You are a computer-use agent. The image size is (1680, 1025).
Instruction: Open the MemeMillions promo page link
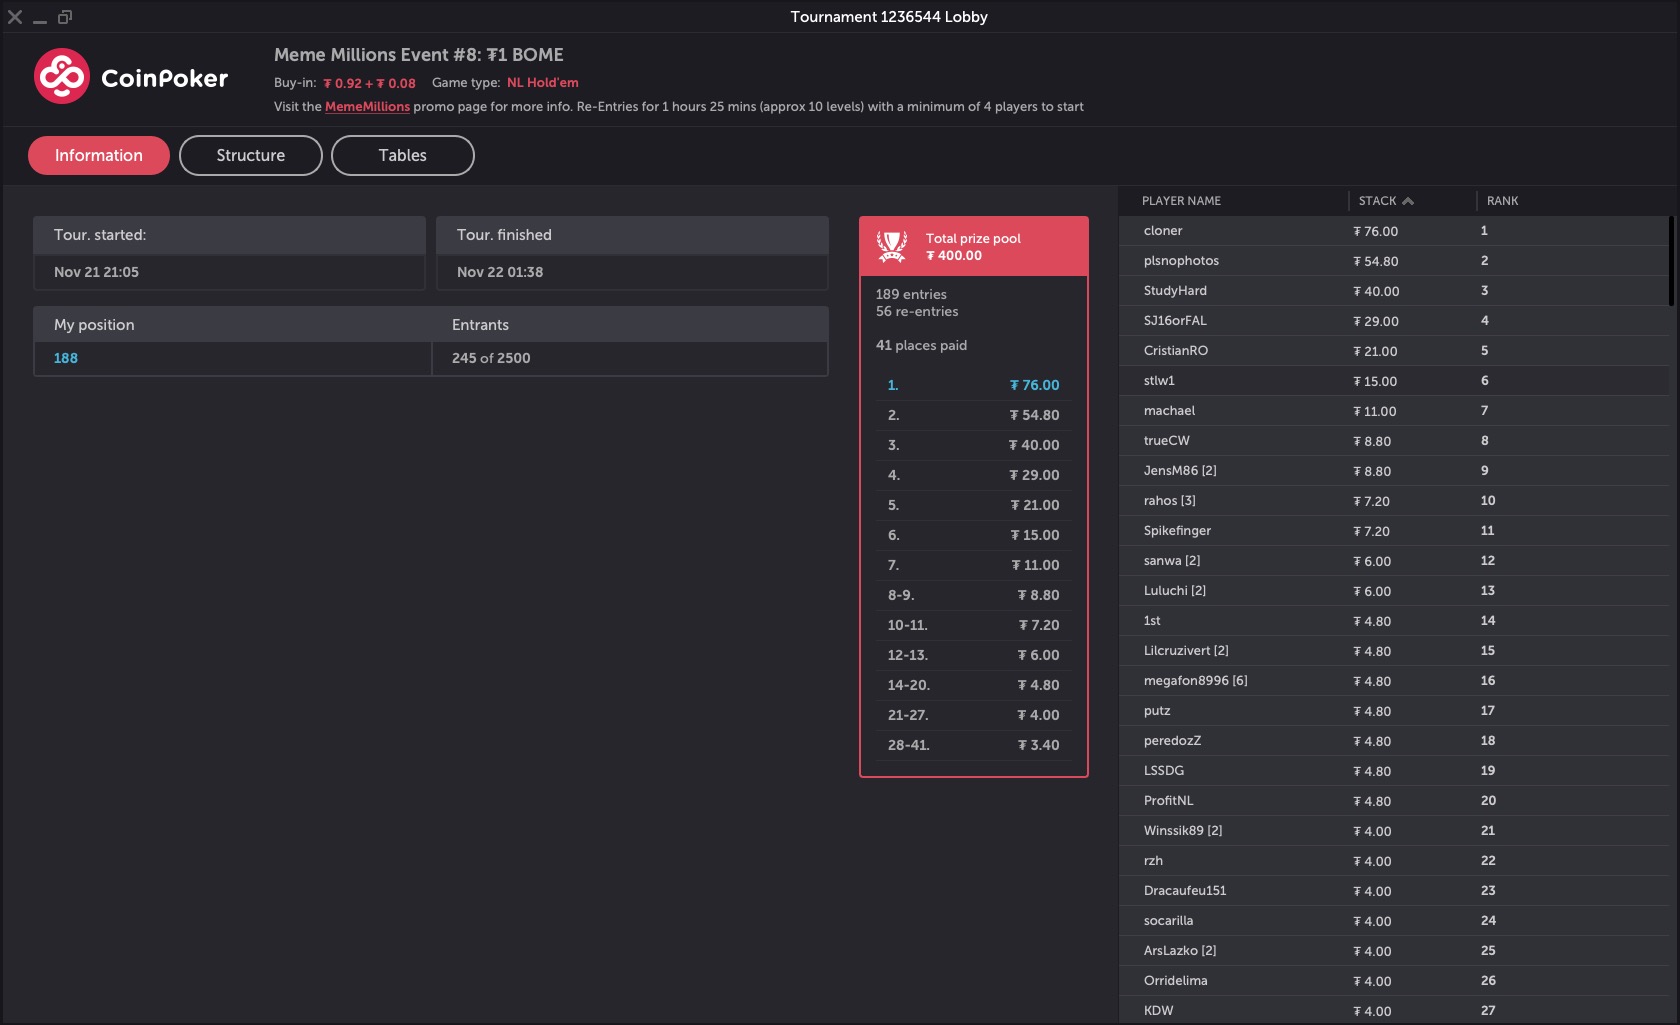coord(367,107)
